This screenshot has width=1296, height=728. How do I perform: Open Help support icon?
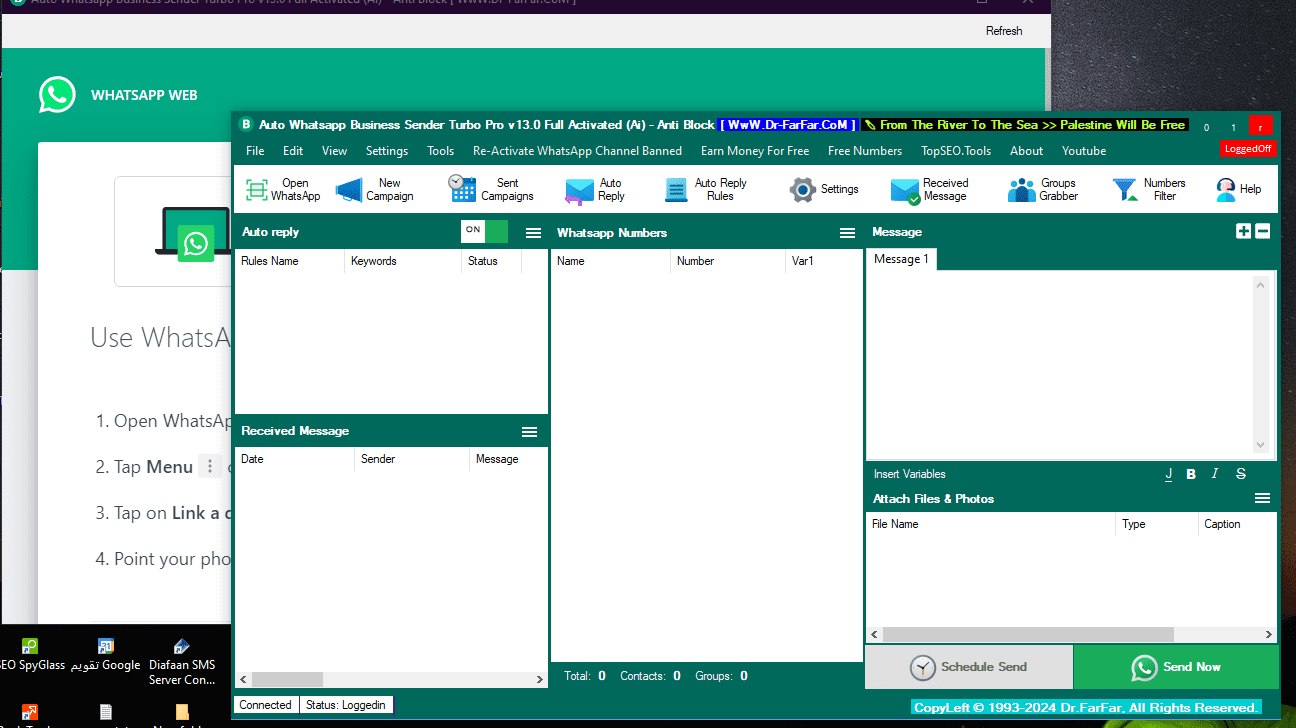click(x=1225, y=189)
